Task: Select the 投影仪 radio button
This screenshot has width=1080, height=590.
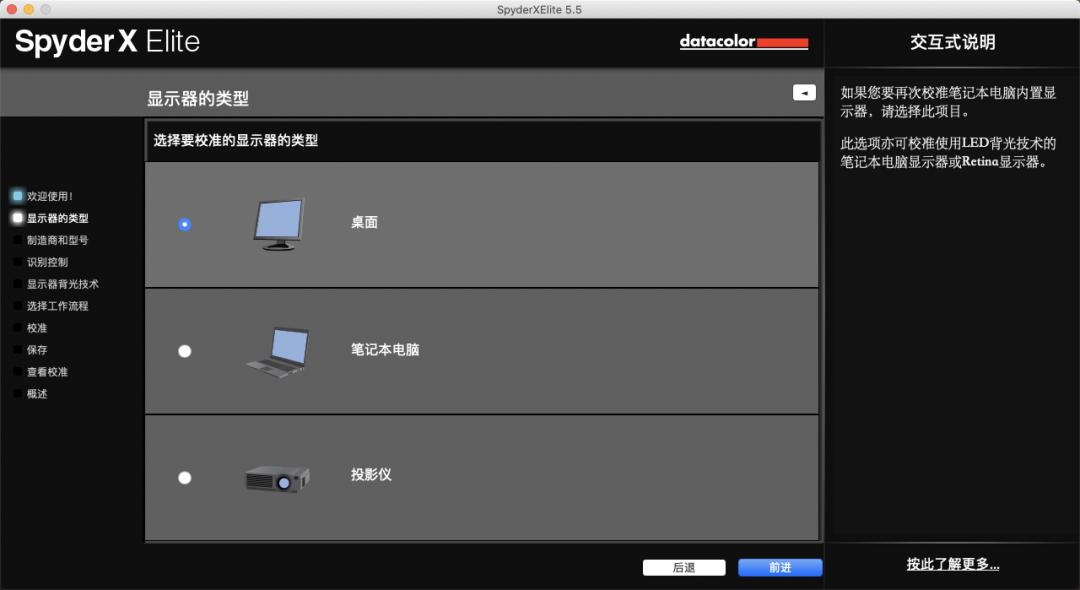Action: point(184,478)
